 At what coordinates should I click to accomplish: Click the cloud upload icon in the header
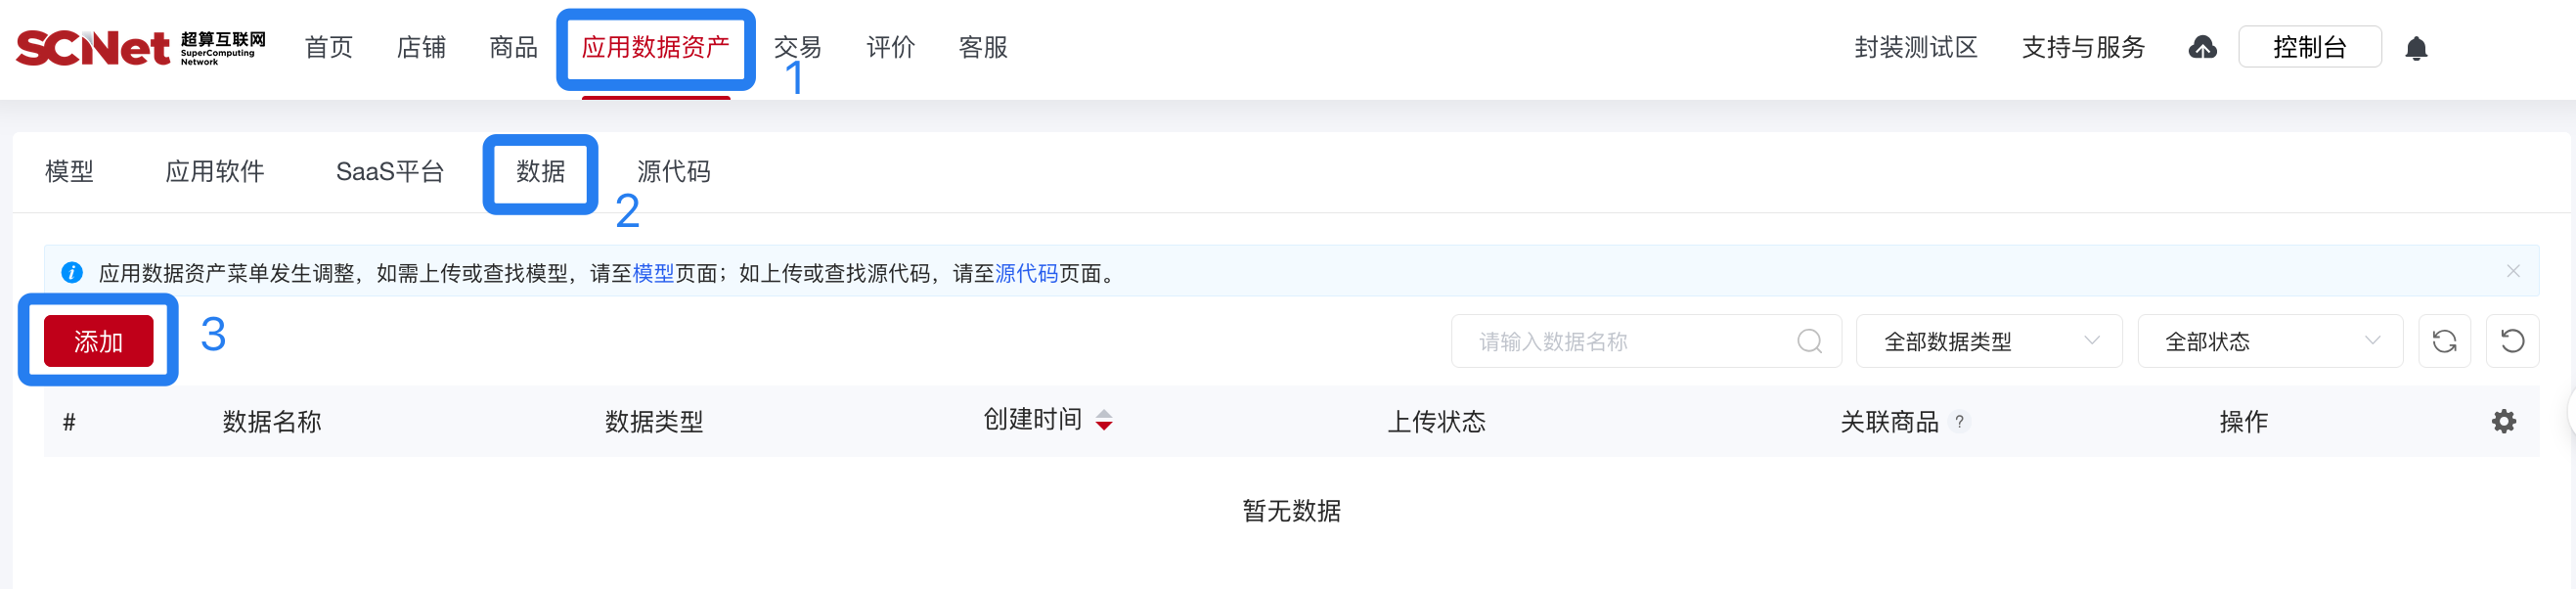point(2204,47)
